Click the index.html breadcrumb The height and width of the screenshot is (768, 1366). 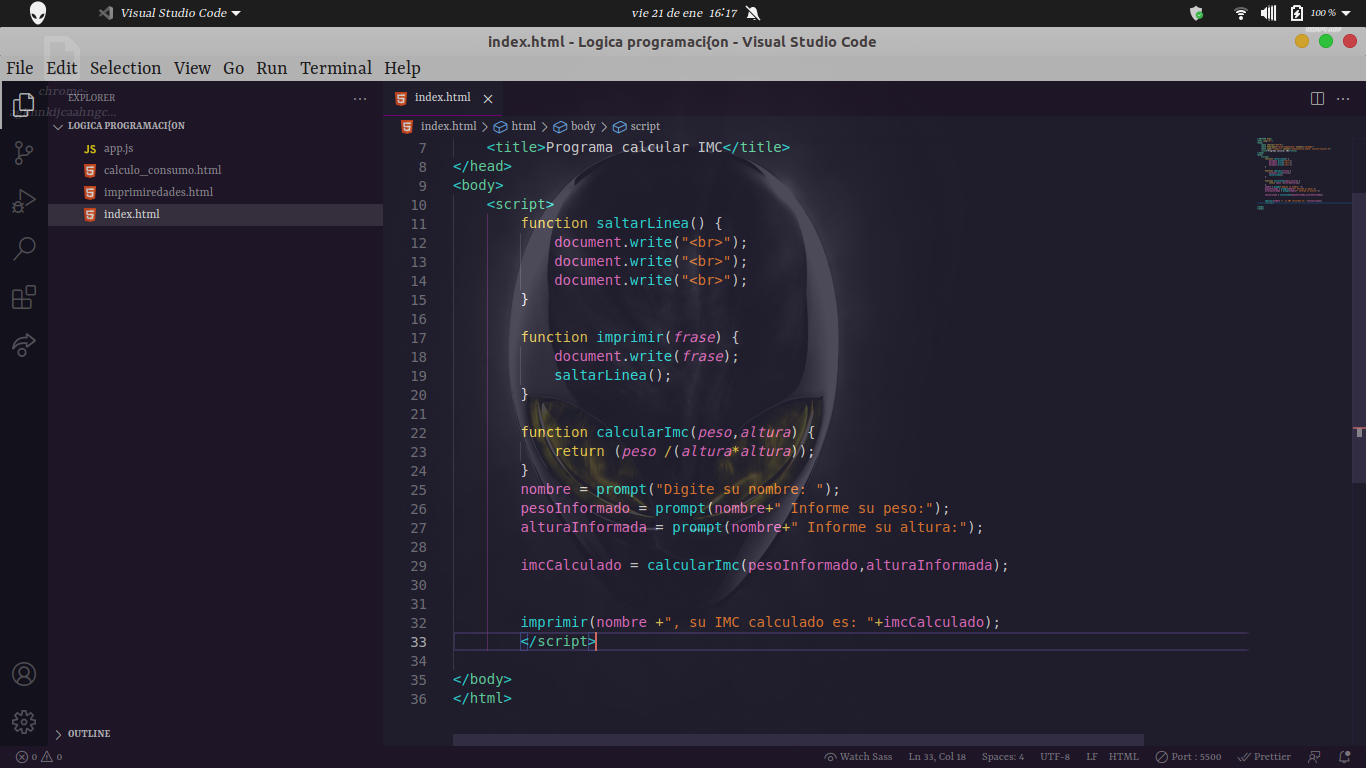[439, 126]
